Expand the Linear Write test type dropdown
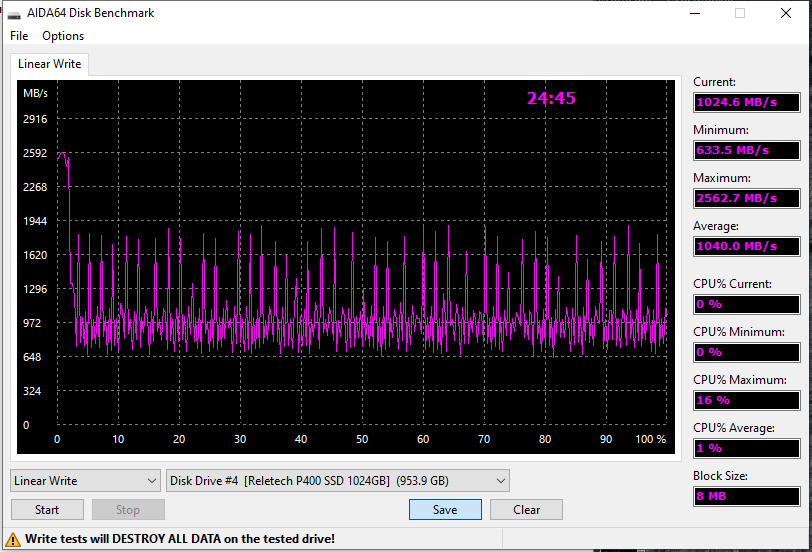Screen dimensions: 812x552 pyautogui.click(x=85, y=481)
